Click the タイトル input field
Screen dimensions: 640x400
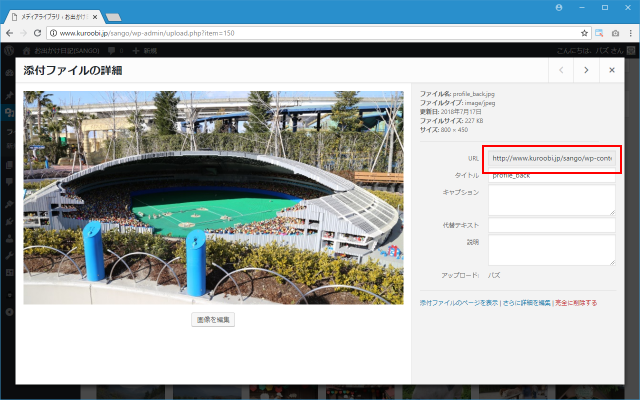click(x=552, y=176)
